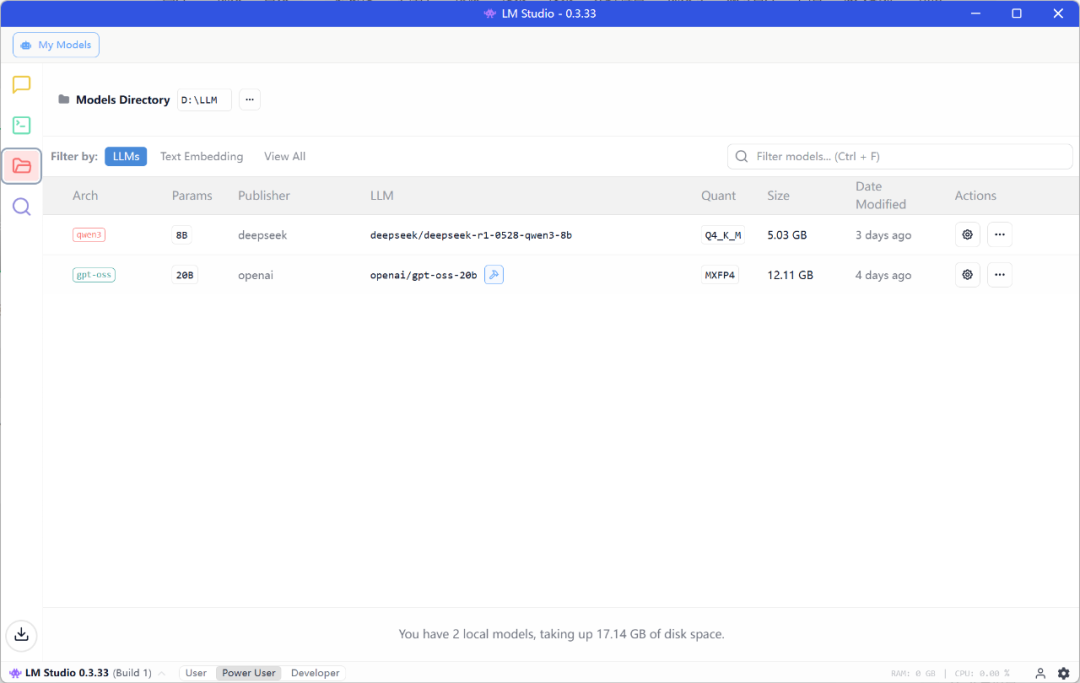Open the Chat sidebar icon
Viewport: 1080px width, 683px height.
click(21, 85)
